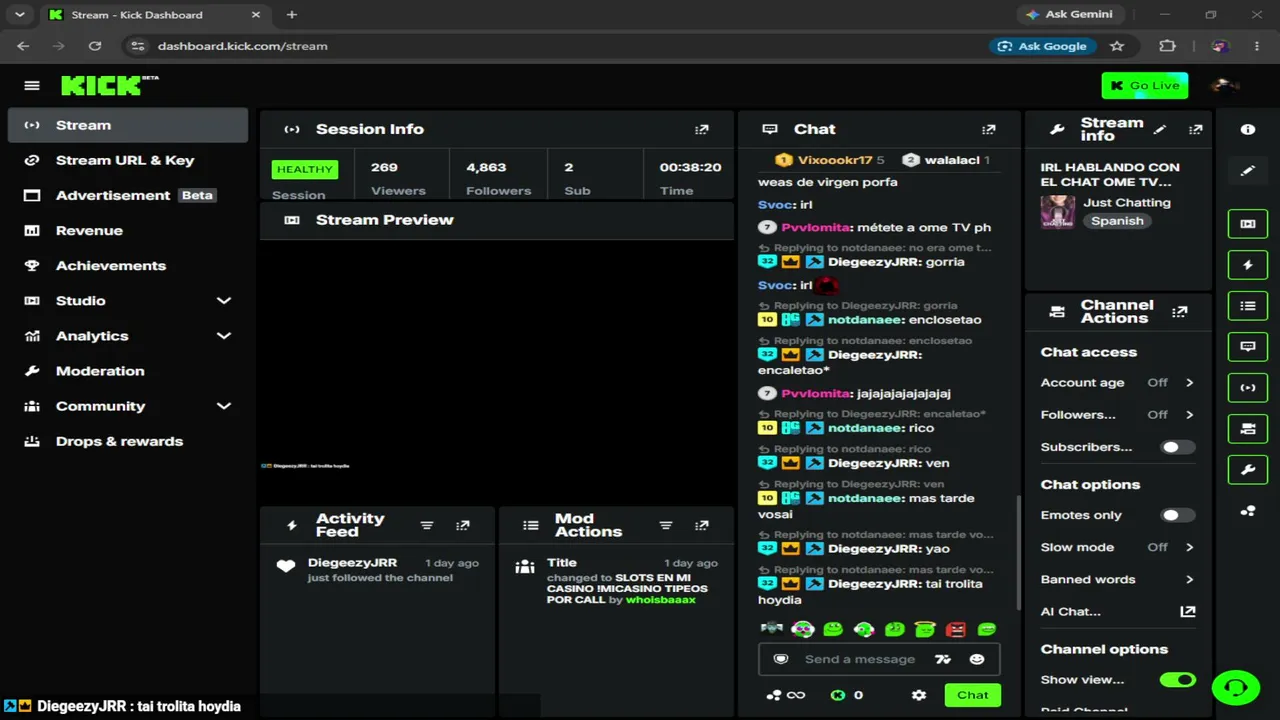Filter the Mod Actions list

[666, 525]
